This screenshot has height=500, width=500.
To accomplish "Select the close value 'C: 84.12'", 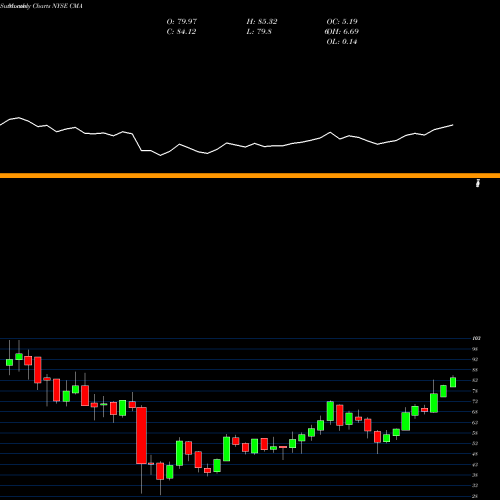I will (181, 32).
